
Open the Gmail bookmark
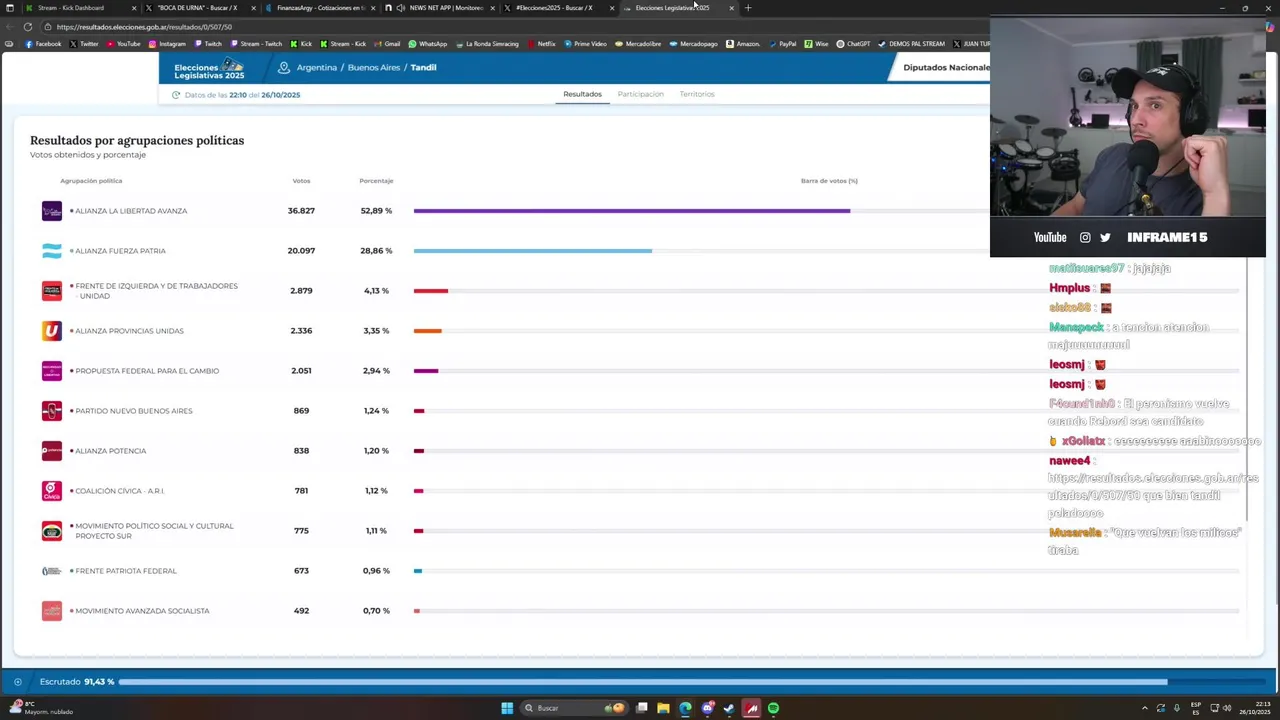[387, 44]
